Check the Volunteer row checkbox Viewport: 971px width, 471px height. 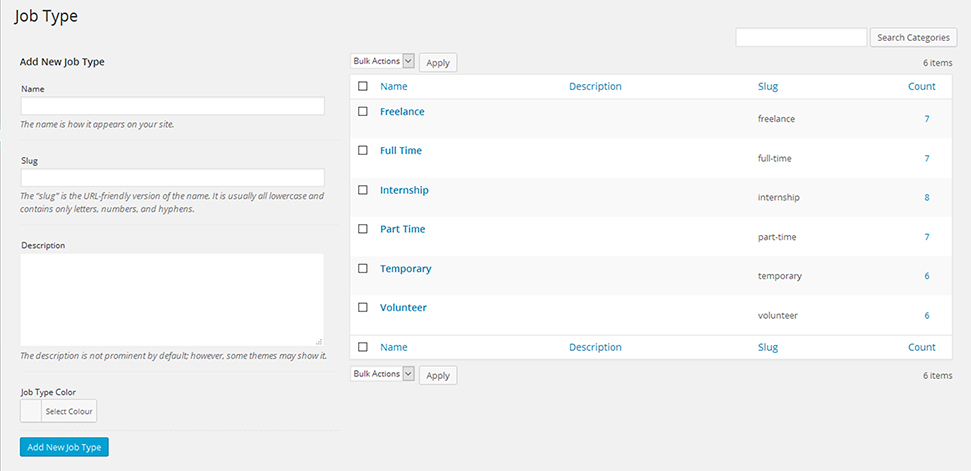click(363, 308)
